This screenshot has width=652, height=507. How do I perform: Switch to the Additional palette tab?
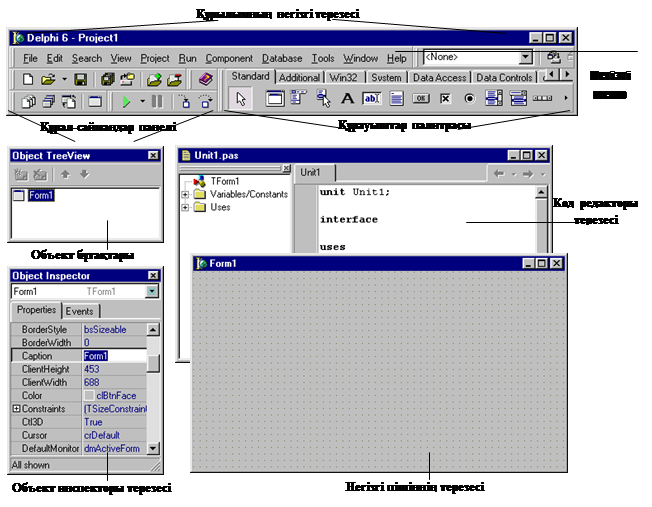[299, 78]
